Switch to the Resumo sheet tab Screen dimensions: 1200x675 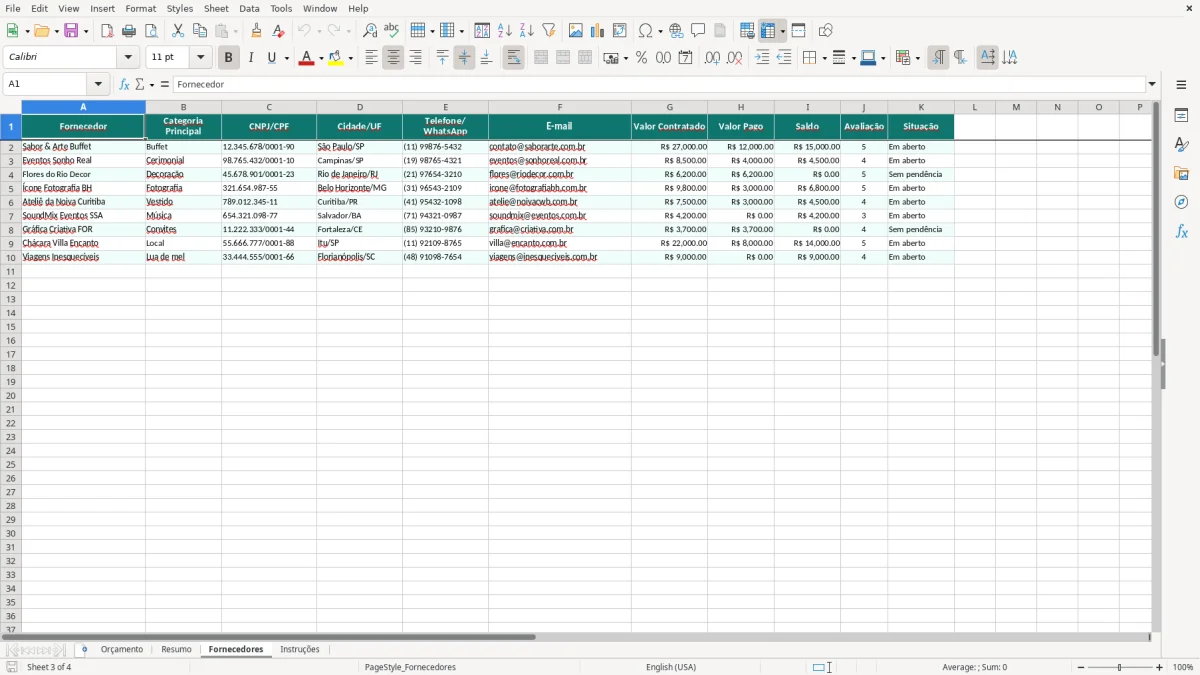[176, 650]
